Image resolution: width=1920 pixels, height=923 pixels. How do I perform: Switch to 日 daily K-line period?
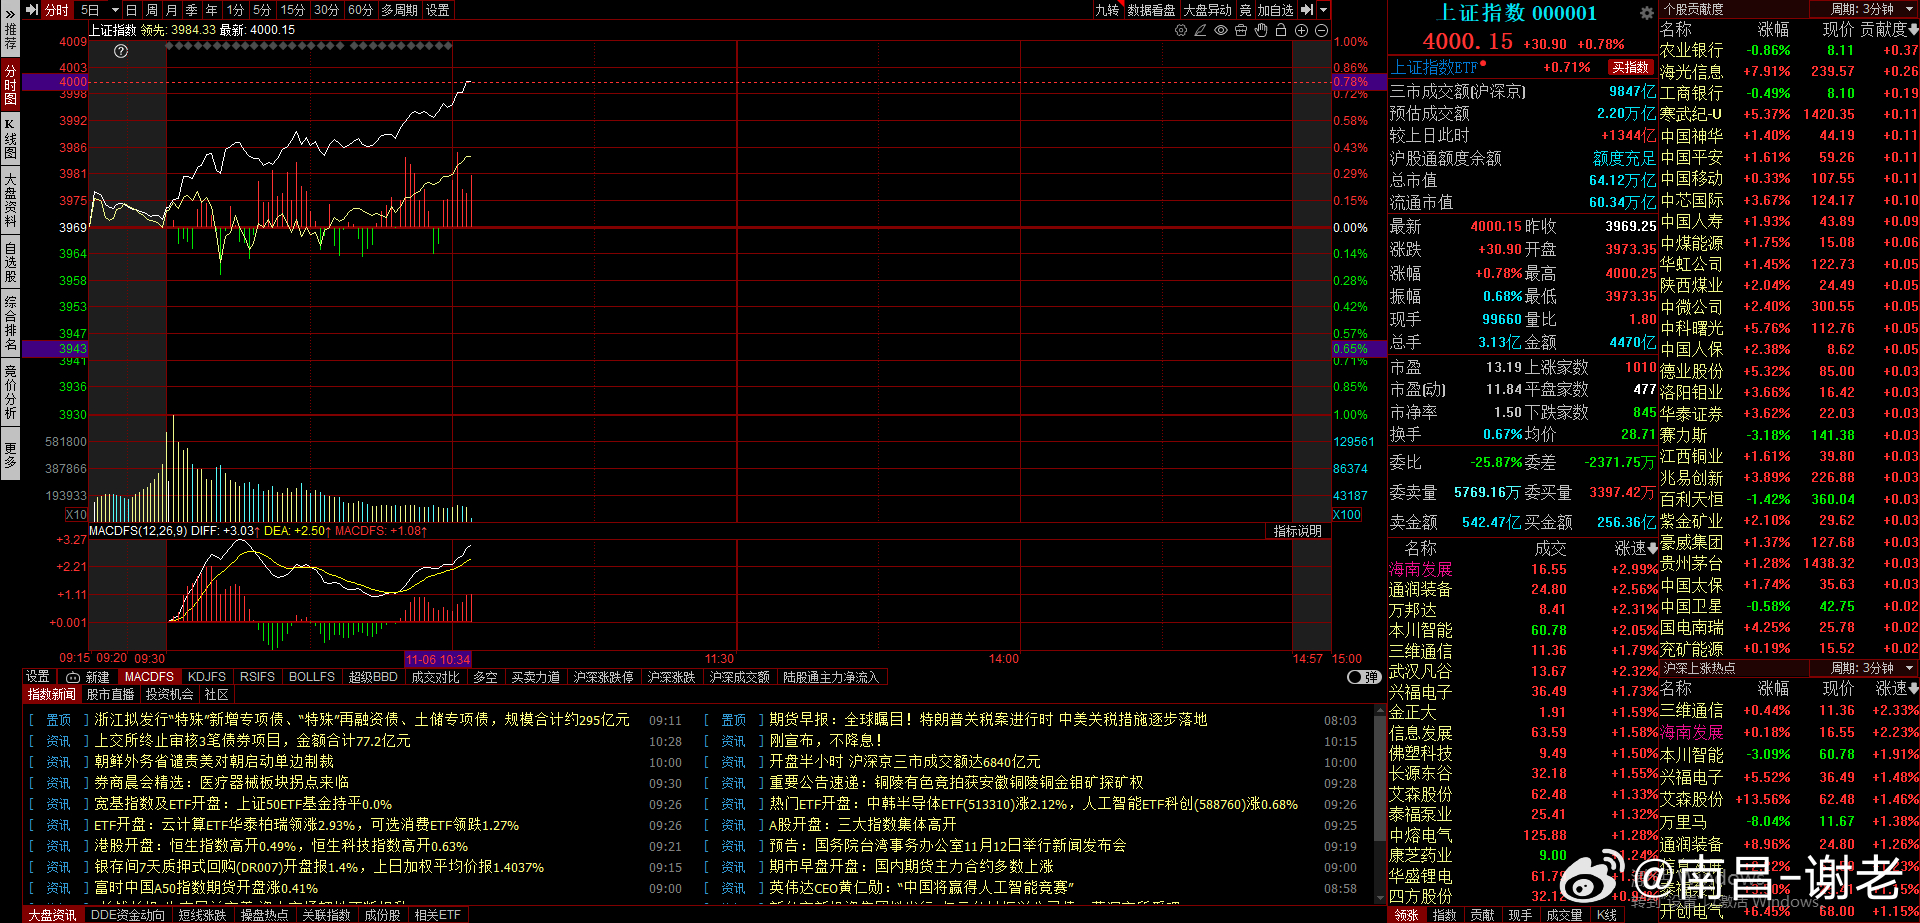(x=131, y=10)
